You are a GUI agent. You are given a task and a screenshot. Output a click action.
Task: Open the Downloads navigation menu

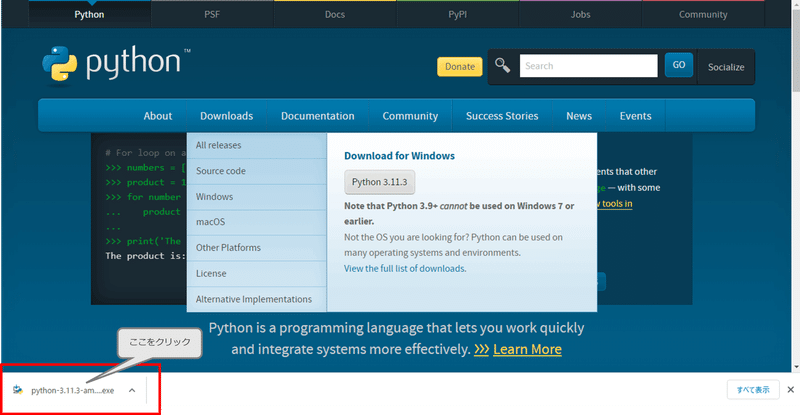click(x=227, y=116)
